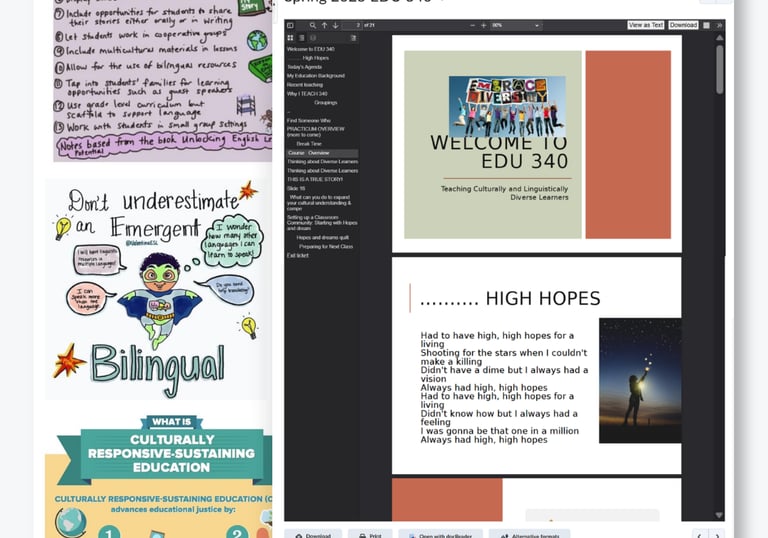Open outline item Welcome to EDU 340
Screen dimensions: 768x538
(311, 49)
